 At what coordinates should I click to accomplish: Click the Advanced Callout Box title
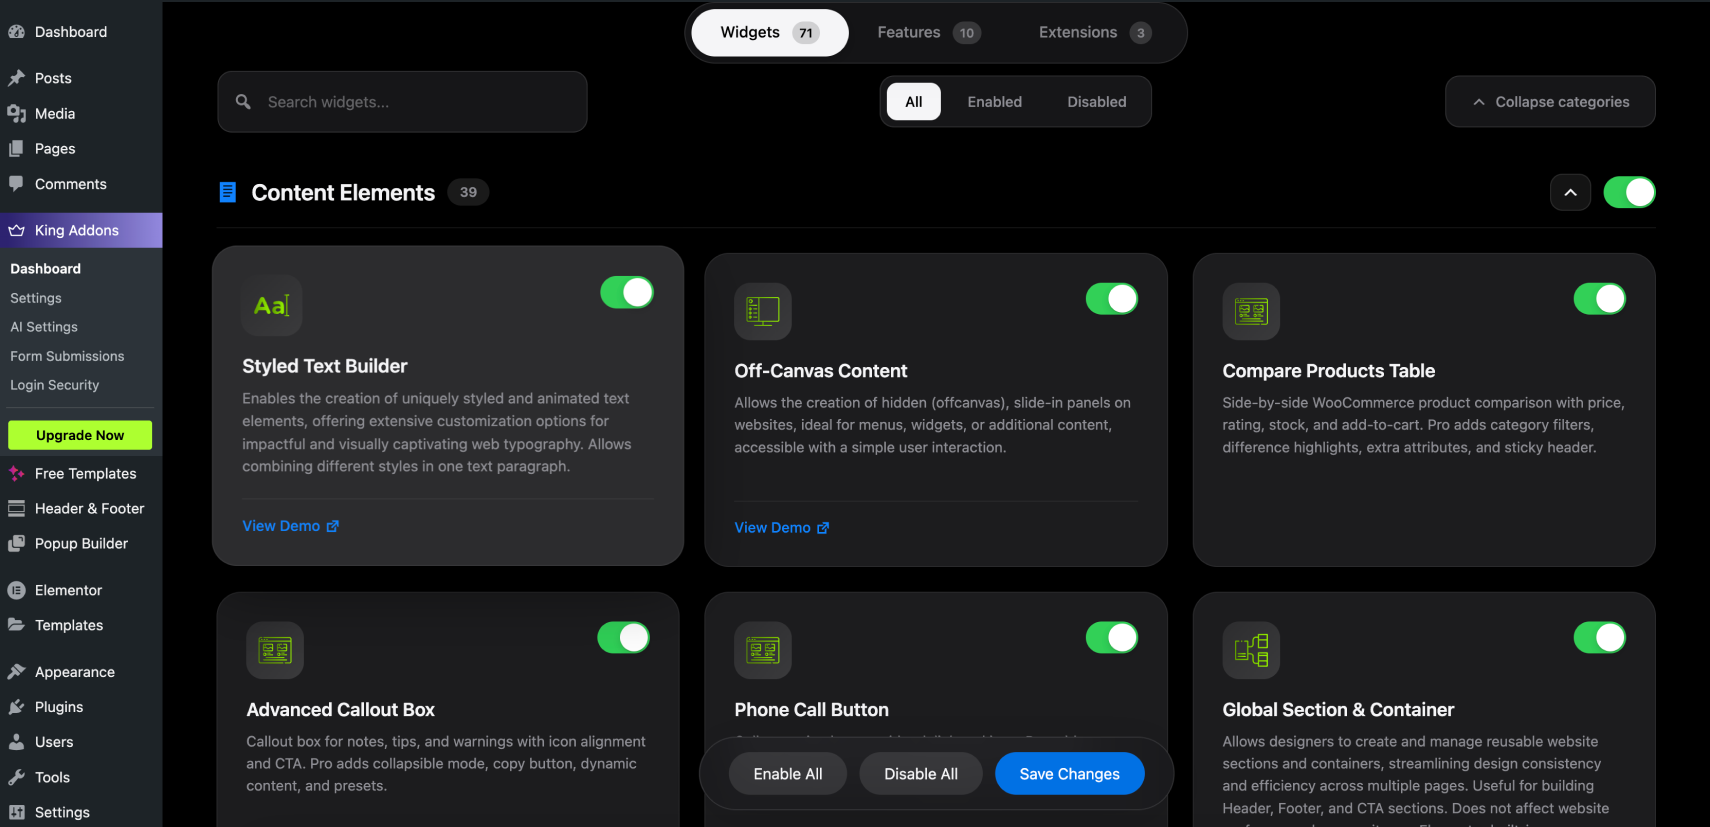tap(341, 710)
